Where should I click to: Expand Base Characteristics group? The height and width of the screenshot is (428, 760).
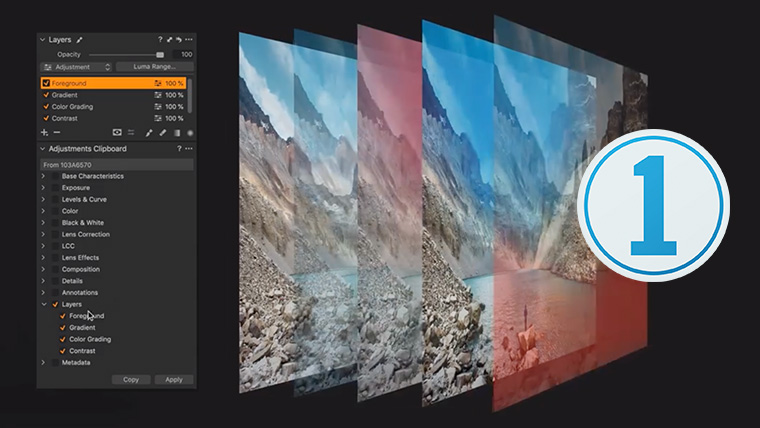click(43, 176)
